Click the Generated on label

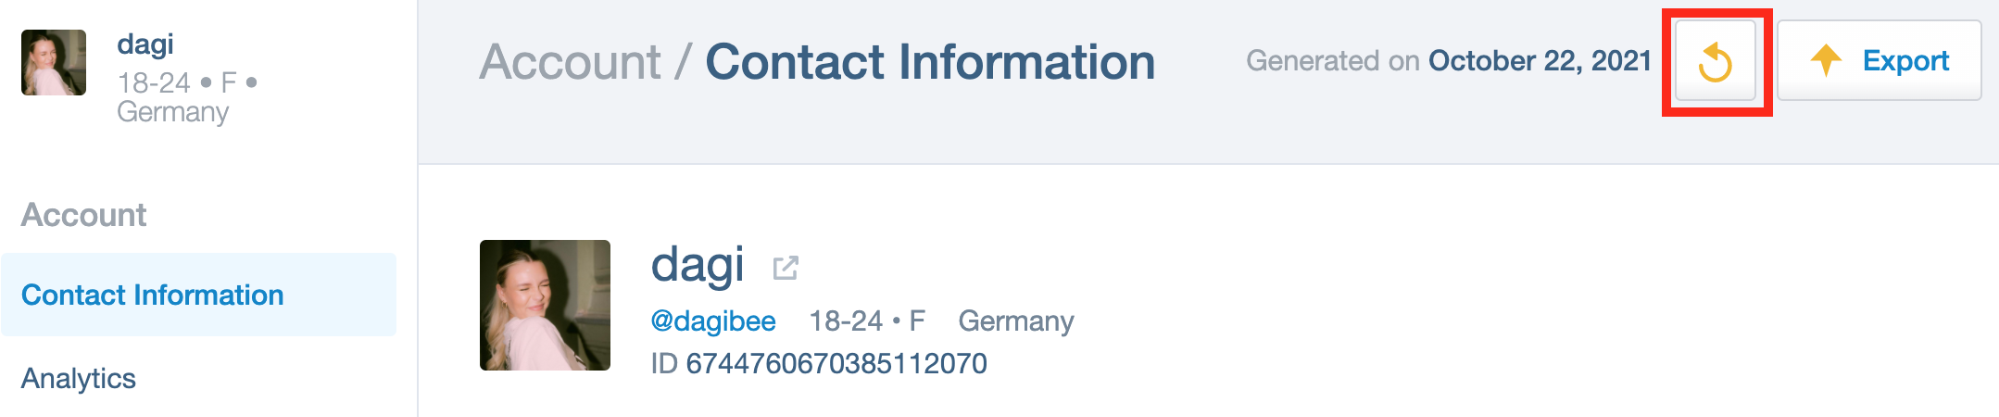point(1333,61)
